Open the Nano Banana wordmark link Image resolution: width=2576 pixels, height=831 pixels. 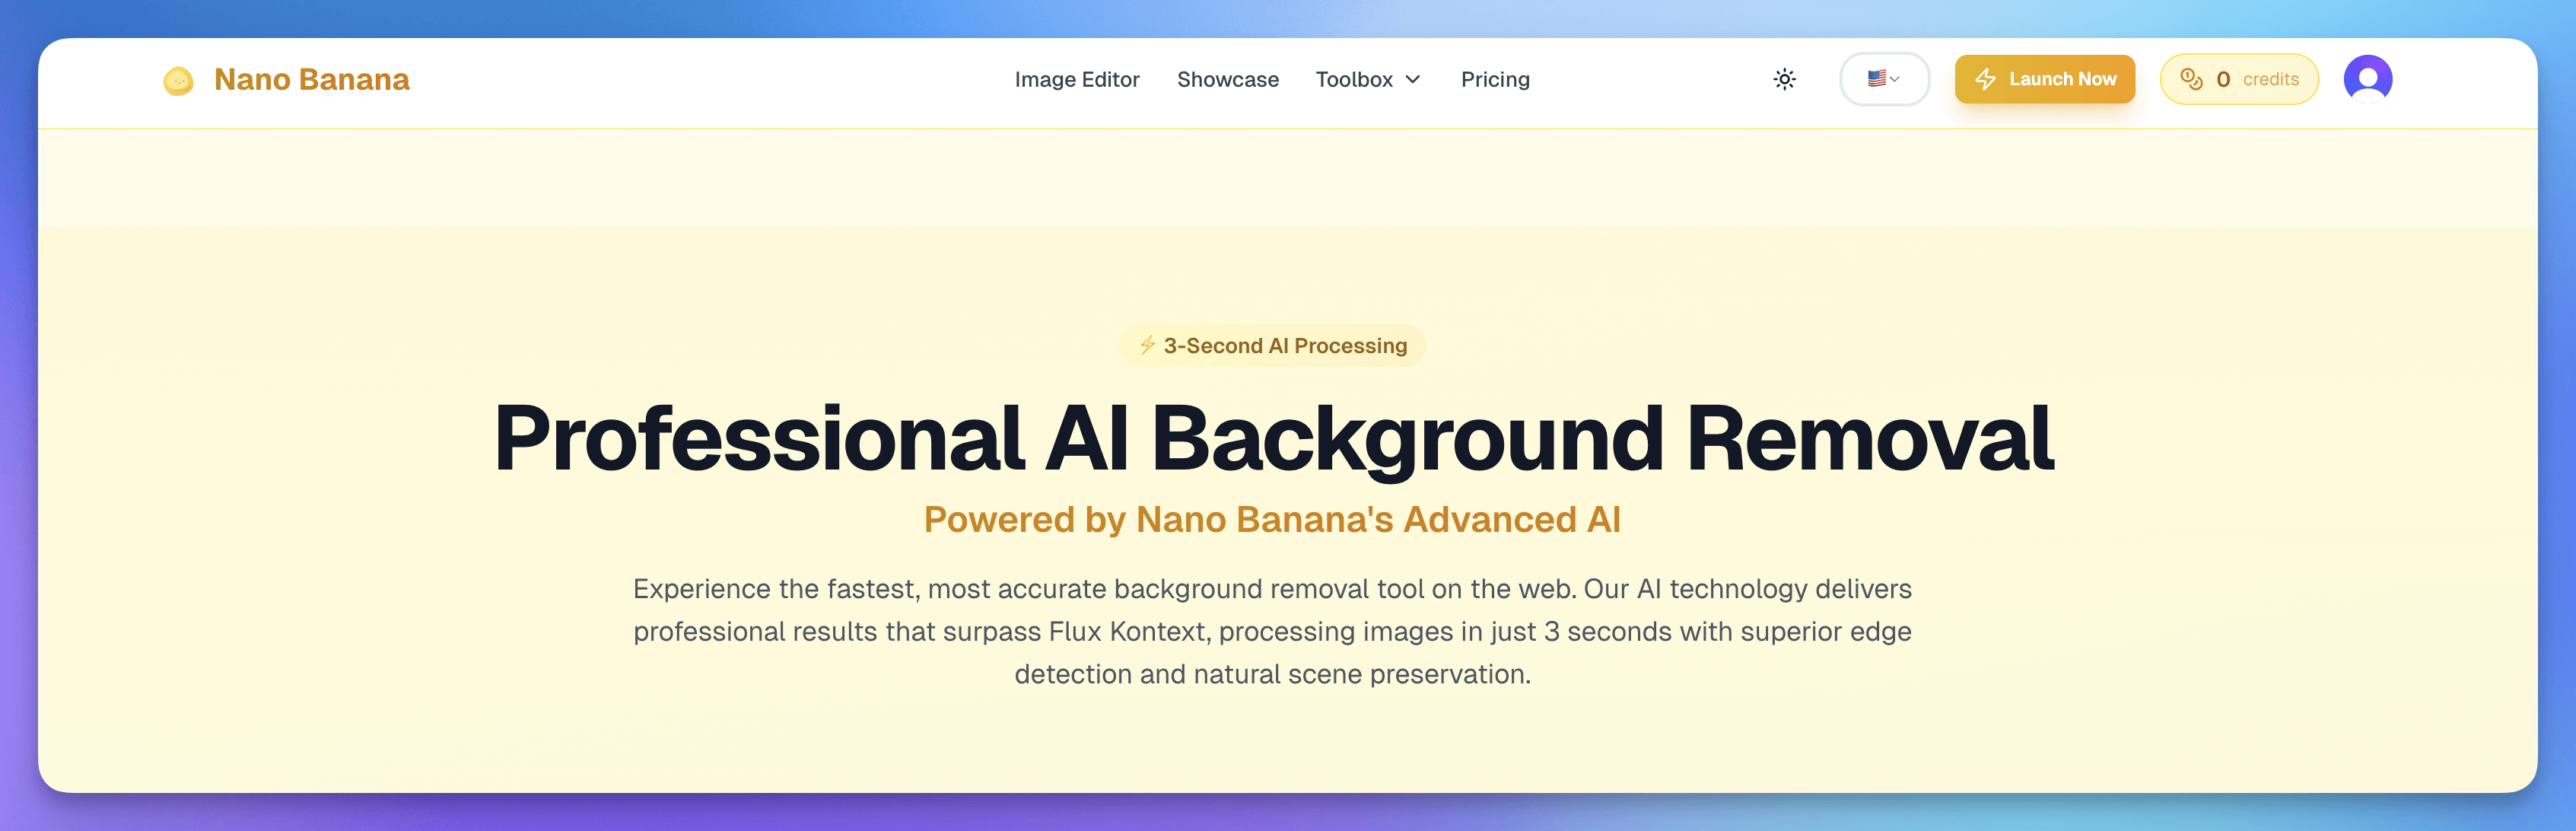312,79
